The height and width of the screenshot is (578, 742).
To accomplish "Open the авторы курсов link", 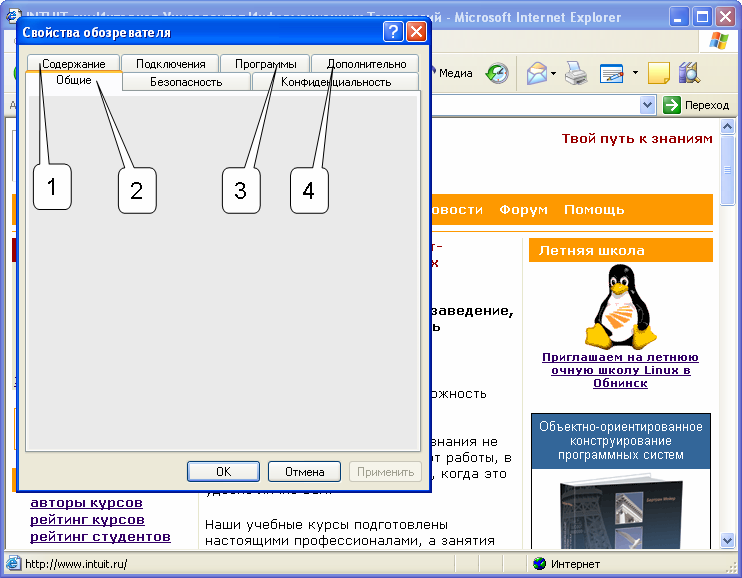I will 87,503.
